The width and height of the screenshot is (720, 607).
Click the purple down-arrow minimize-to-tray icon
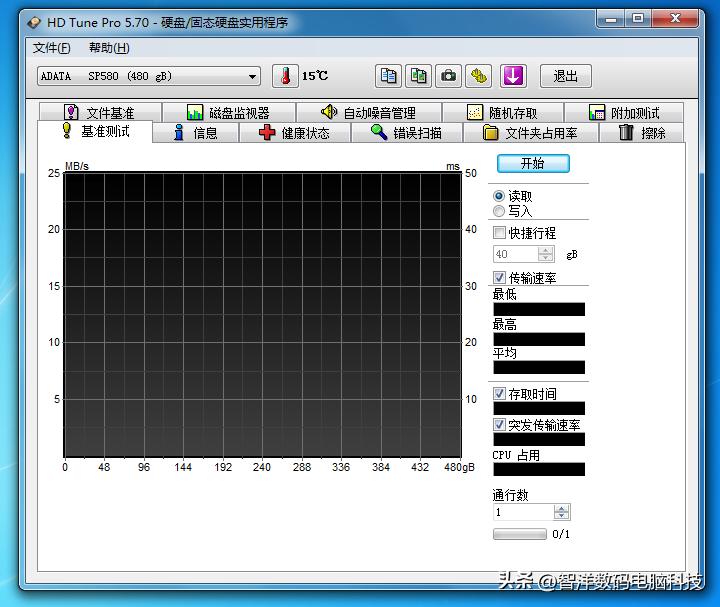coord(513,76)
